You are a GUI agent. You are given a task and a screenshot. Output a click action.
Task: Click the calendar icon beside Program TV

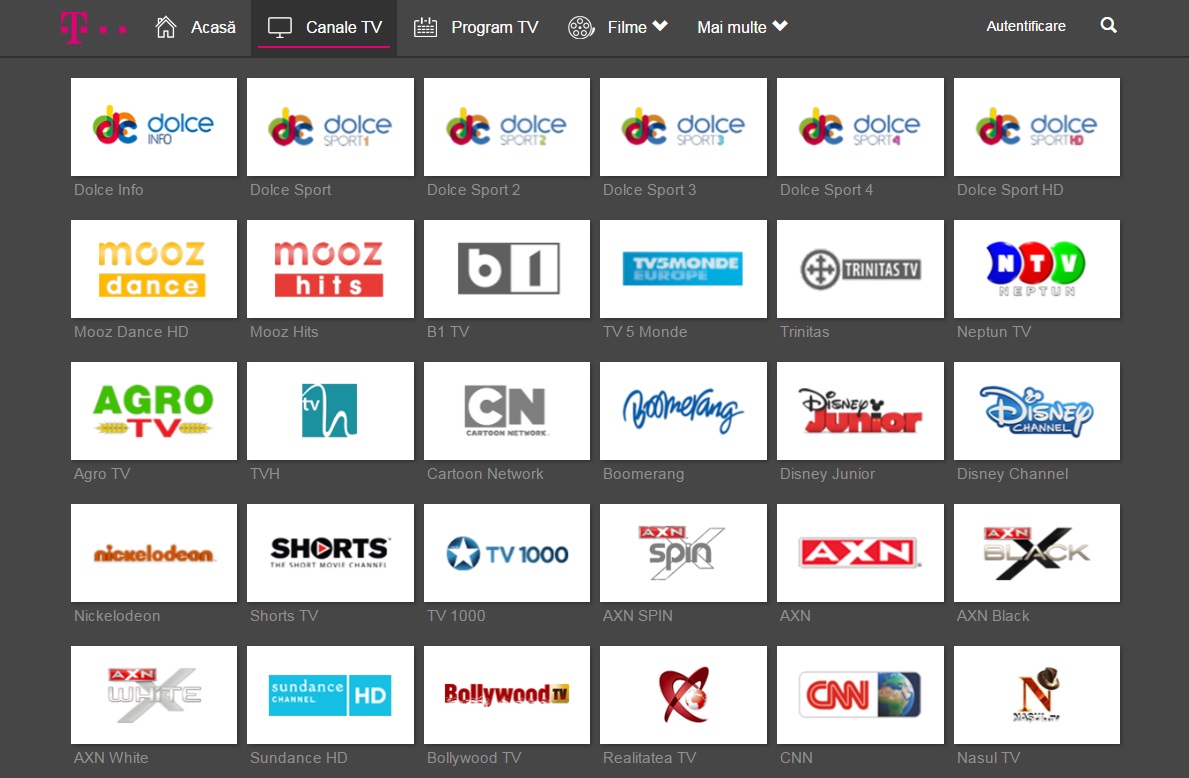(425, 27)
